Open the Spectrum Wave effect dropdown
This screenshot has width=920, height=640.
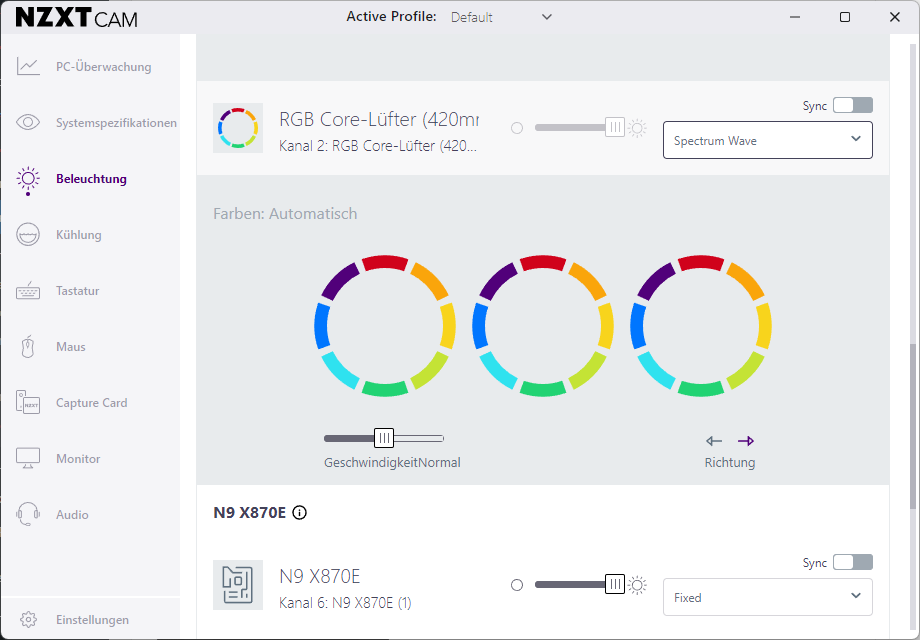tap(767, 141)
